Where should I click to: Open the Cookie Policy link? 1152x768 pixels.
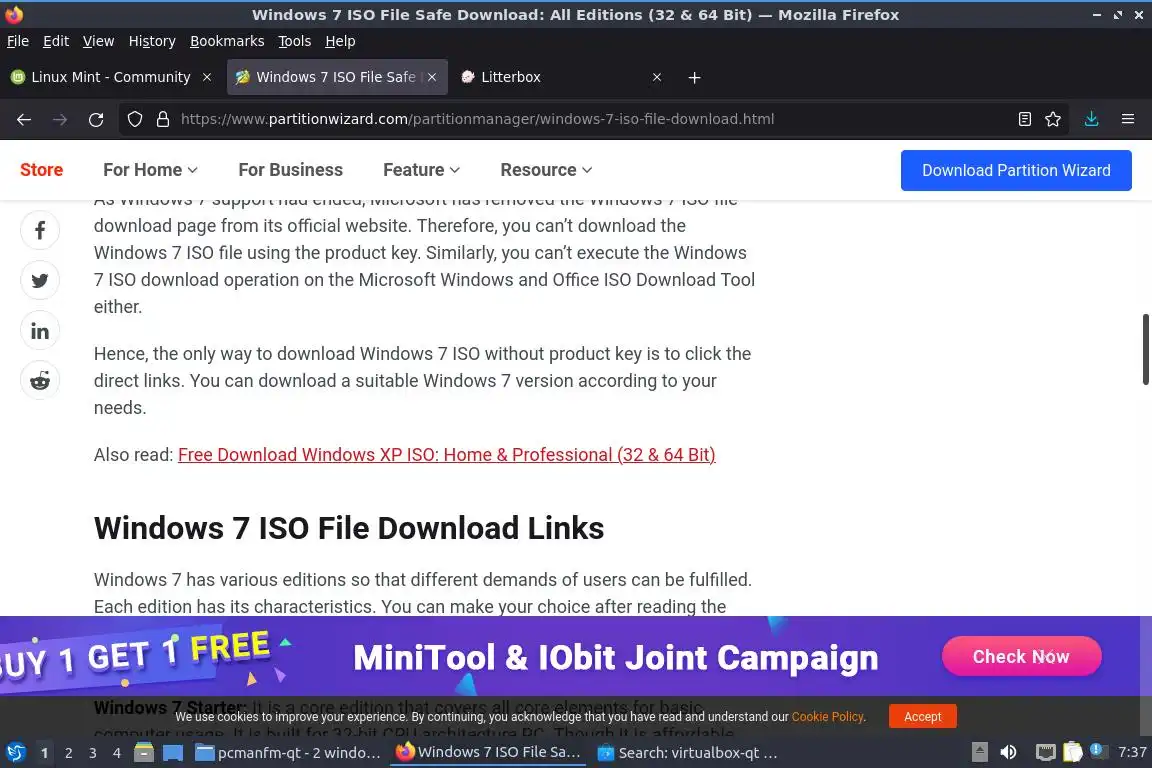pyautogui.click(x=827, y=717)
